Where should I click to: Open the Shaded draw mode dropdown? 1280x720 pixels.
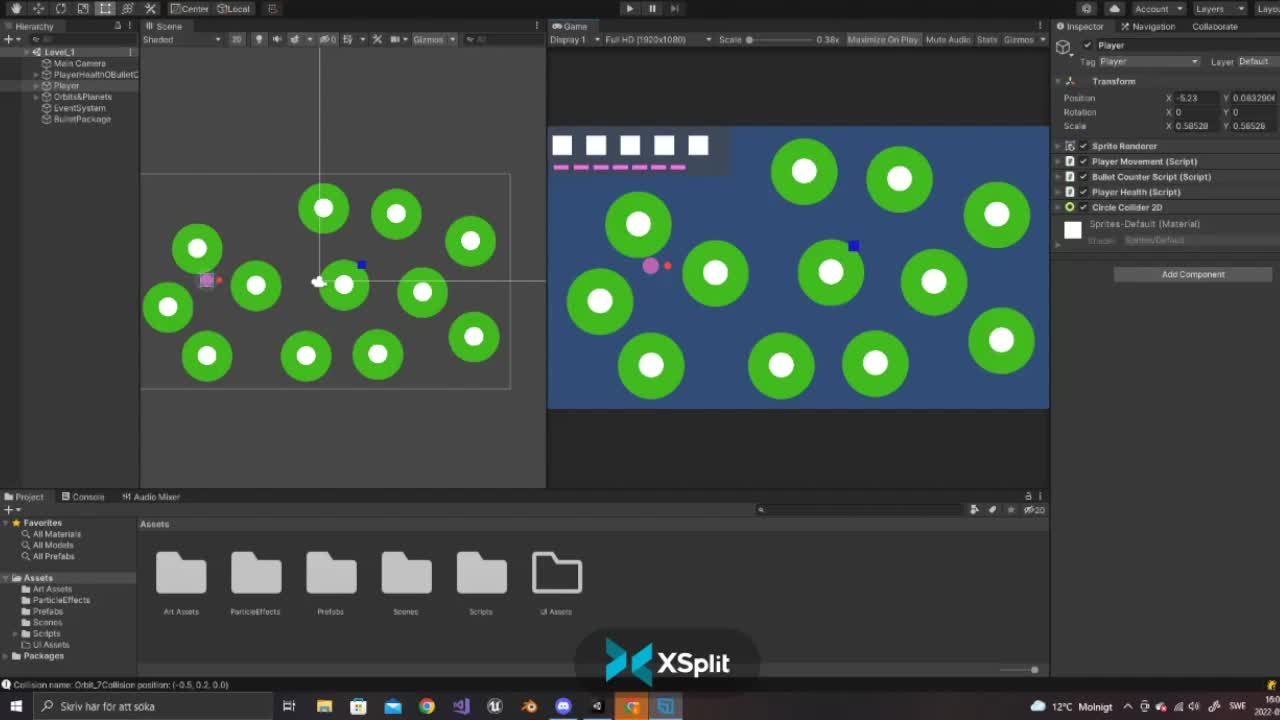(180, 39)
